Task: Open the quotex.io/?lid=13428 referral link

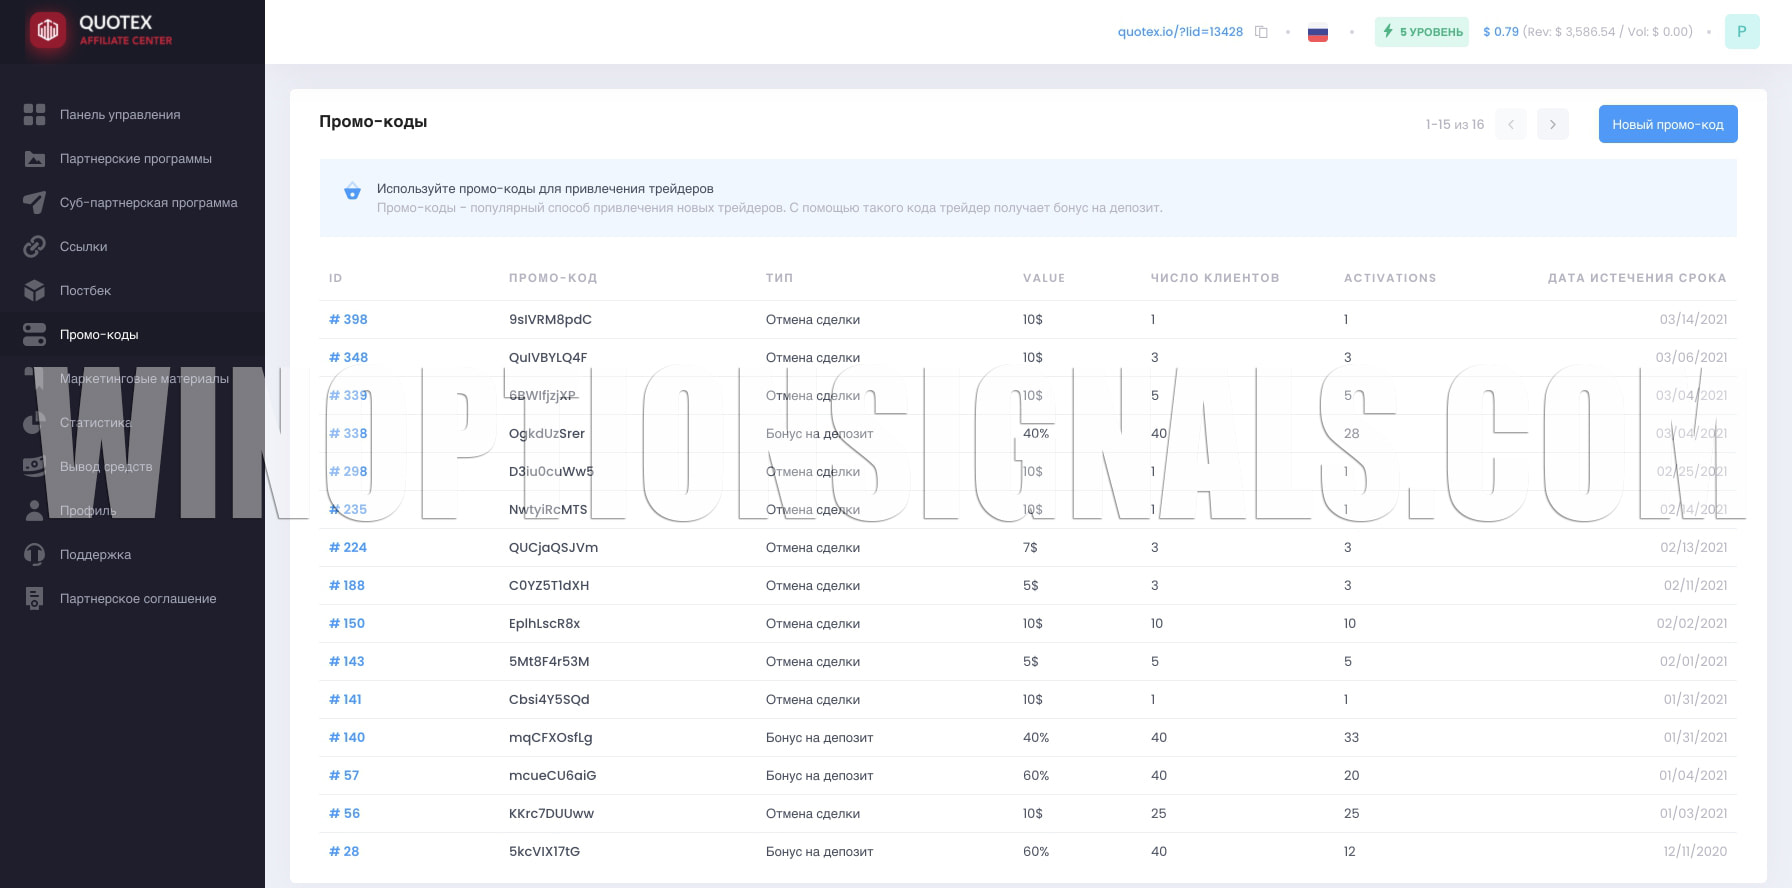Action: 1180,32
